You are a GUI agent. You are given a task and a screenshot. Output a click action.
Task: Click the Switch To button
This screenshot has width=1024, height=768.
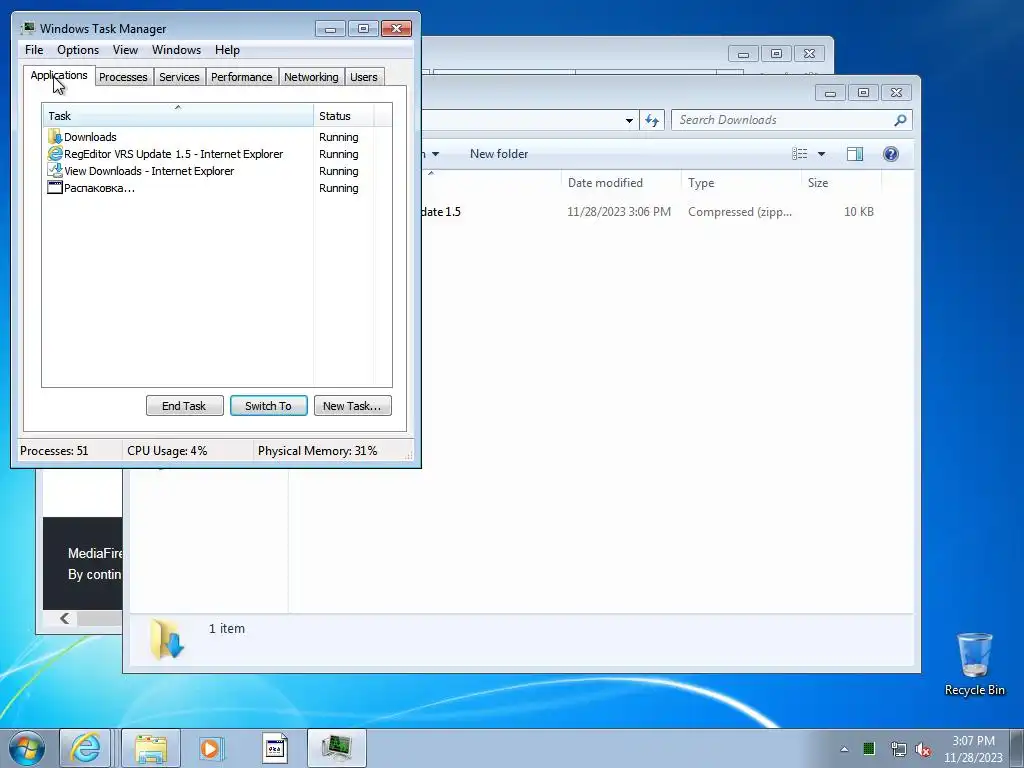click(268, 406)
